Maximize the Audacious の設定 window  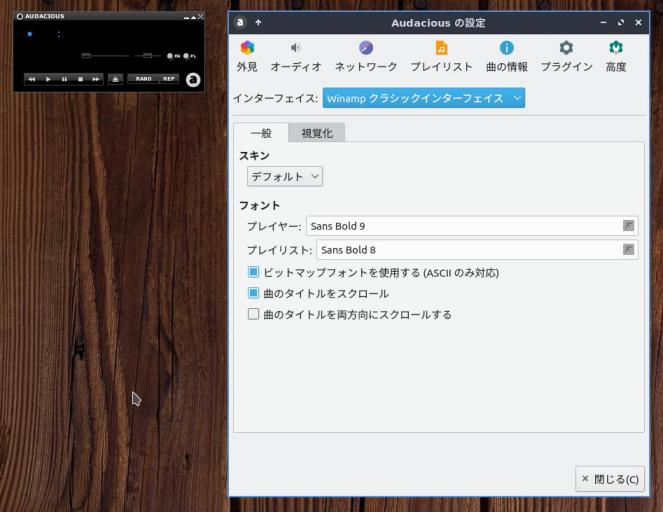(x=621, y=22)
